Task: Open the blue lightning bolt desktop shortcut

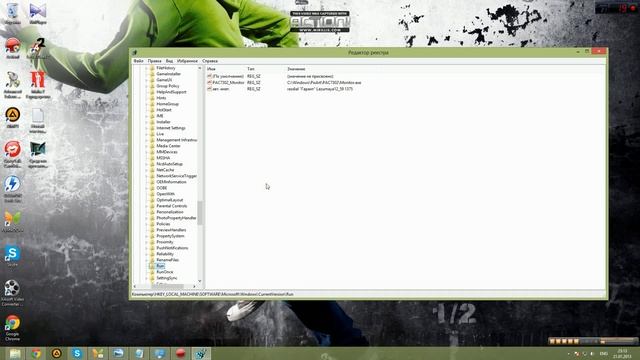Action: pos(12,188)
